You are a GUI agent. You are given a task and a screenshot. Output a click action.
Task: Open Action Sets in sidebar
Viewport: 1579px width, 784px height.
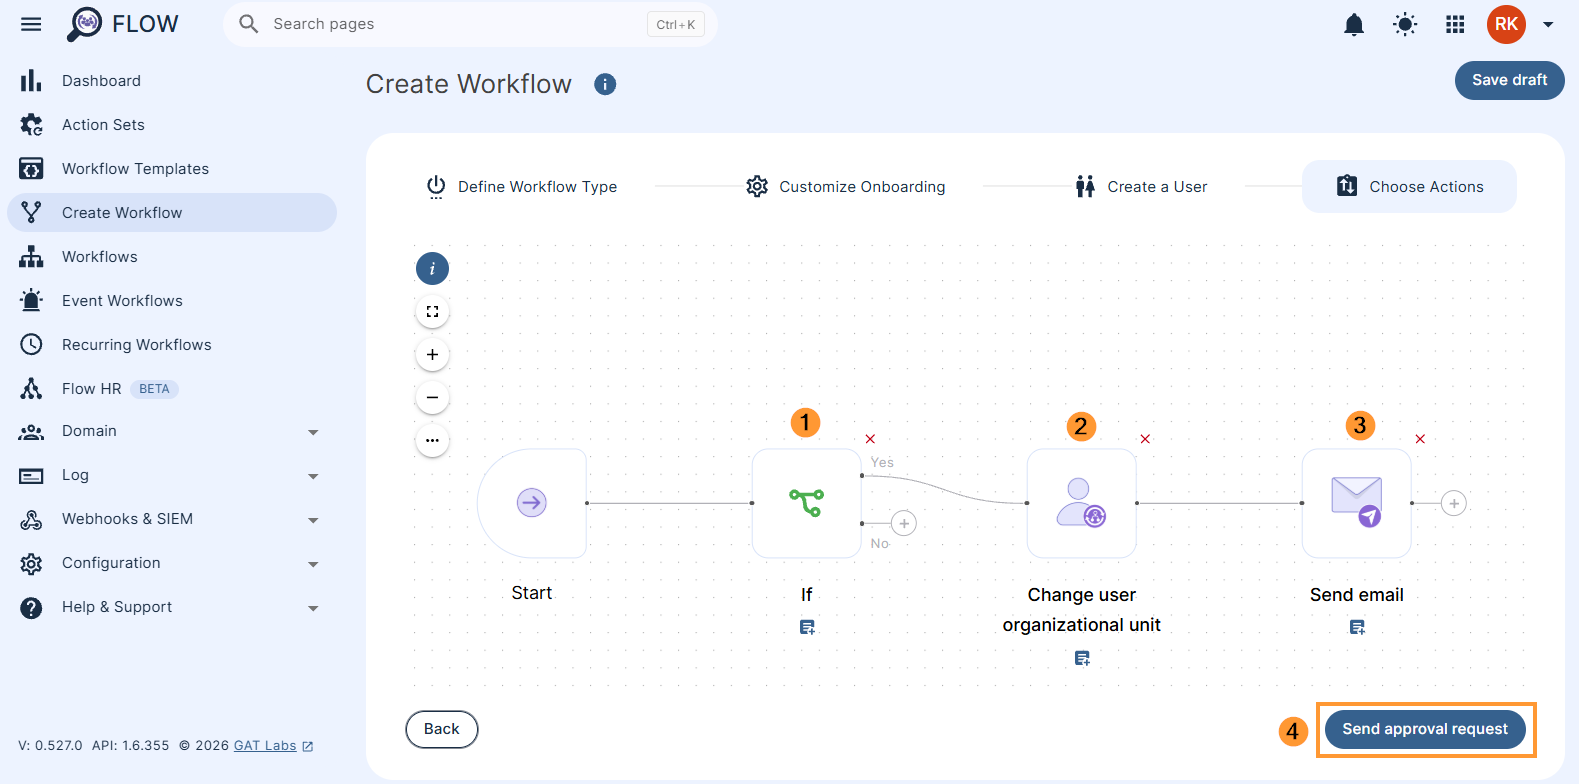click(172, 125)
